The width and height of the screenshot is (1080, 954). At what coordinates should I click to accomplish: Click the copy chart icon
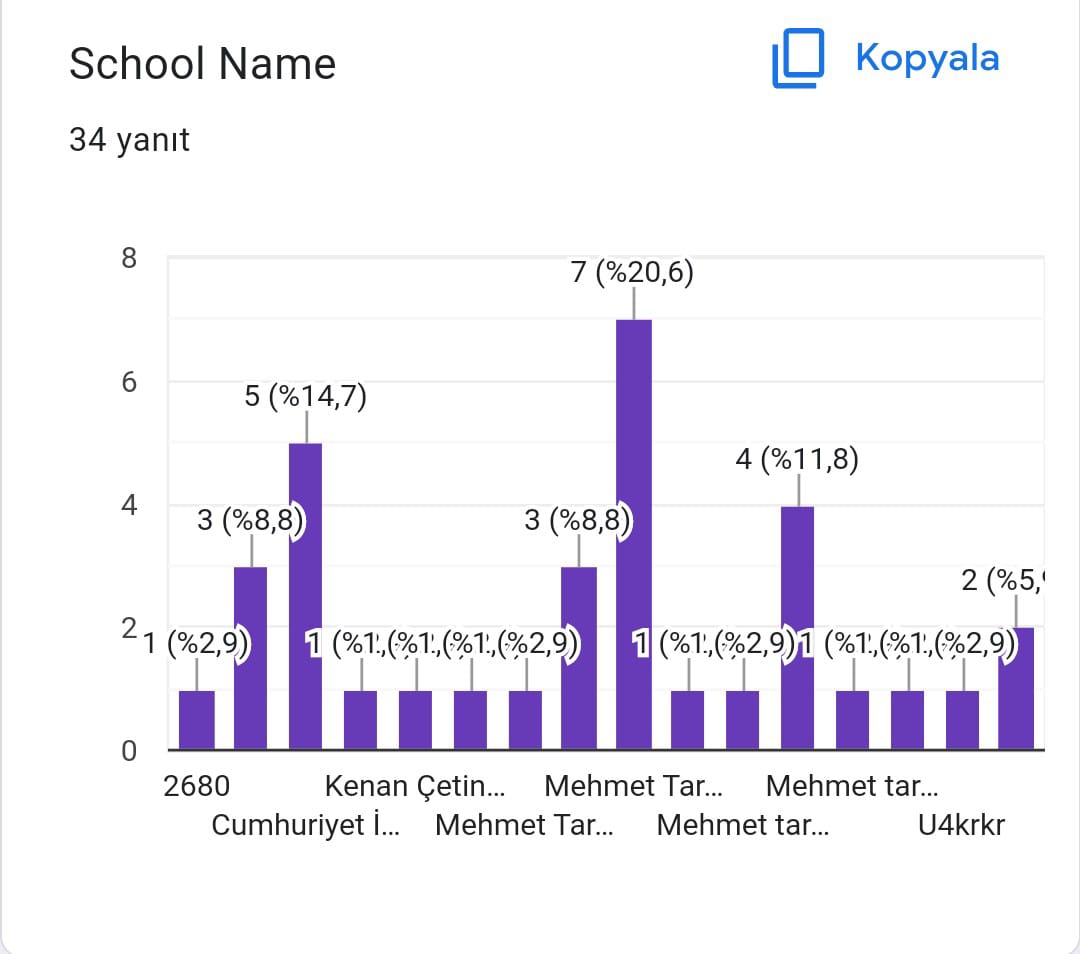point(798,59)
